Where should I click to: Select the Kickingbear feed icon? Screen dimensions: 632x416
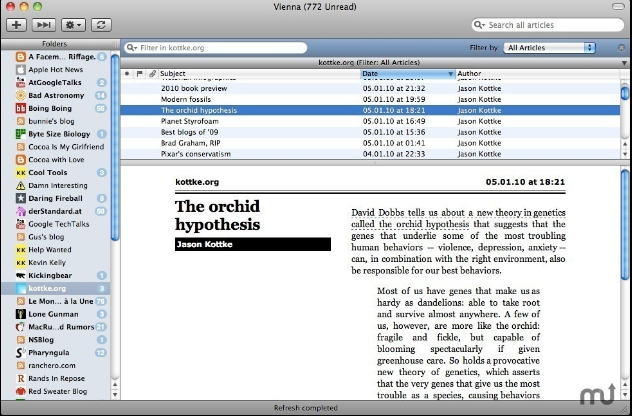(x=21, y=276)
